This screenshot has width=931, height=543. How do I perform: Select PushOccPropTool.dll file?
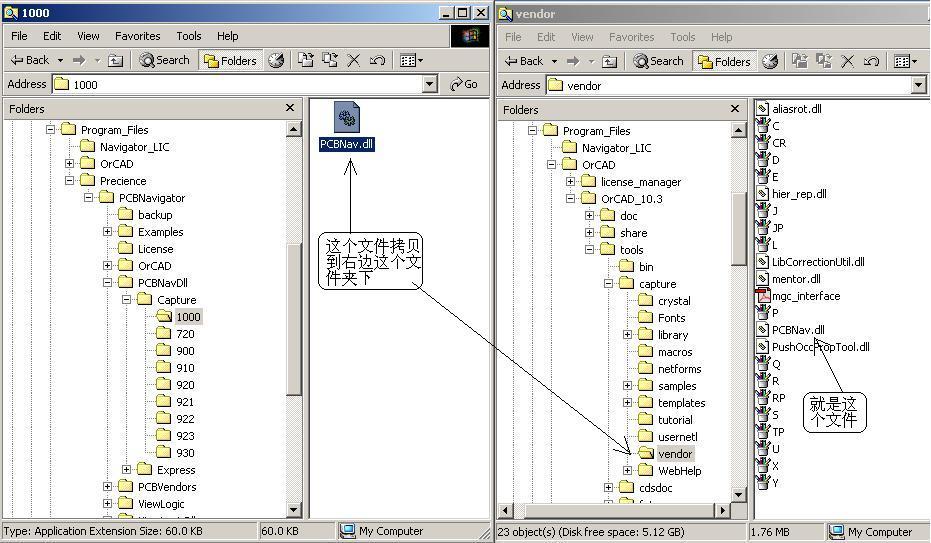[x=813, y=347]
